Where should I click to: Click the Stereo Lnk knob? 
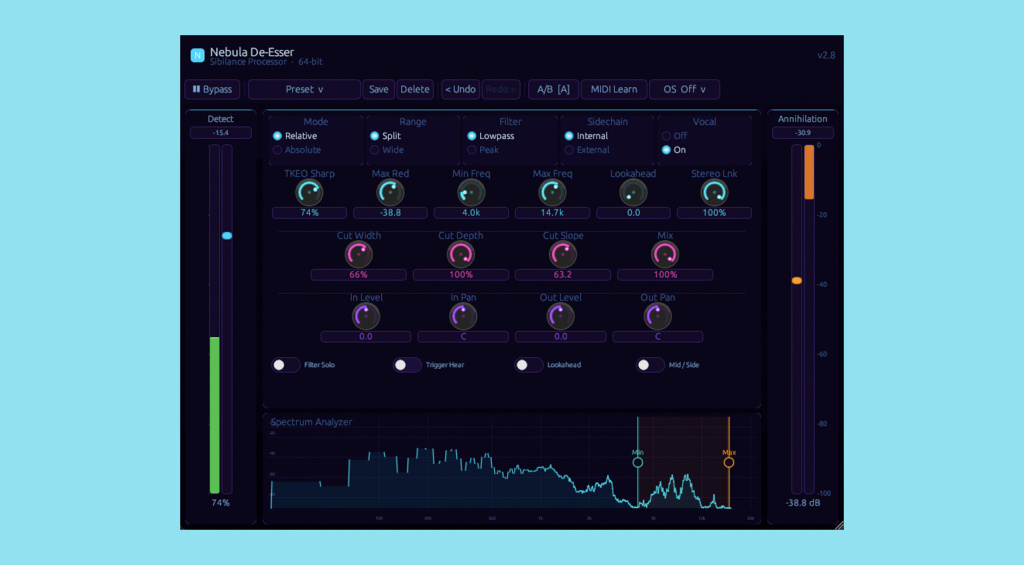(714, 193)
